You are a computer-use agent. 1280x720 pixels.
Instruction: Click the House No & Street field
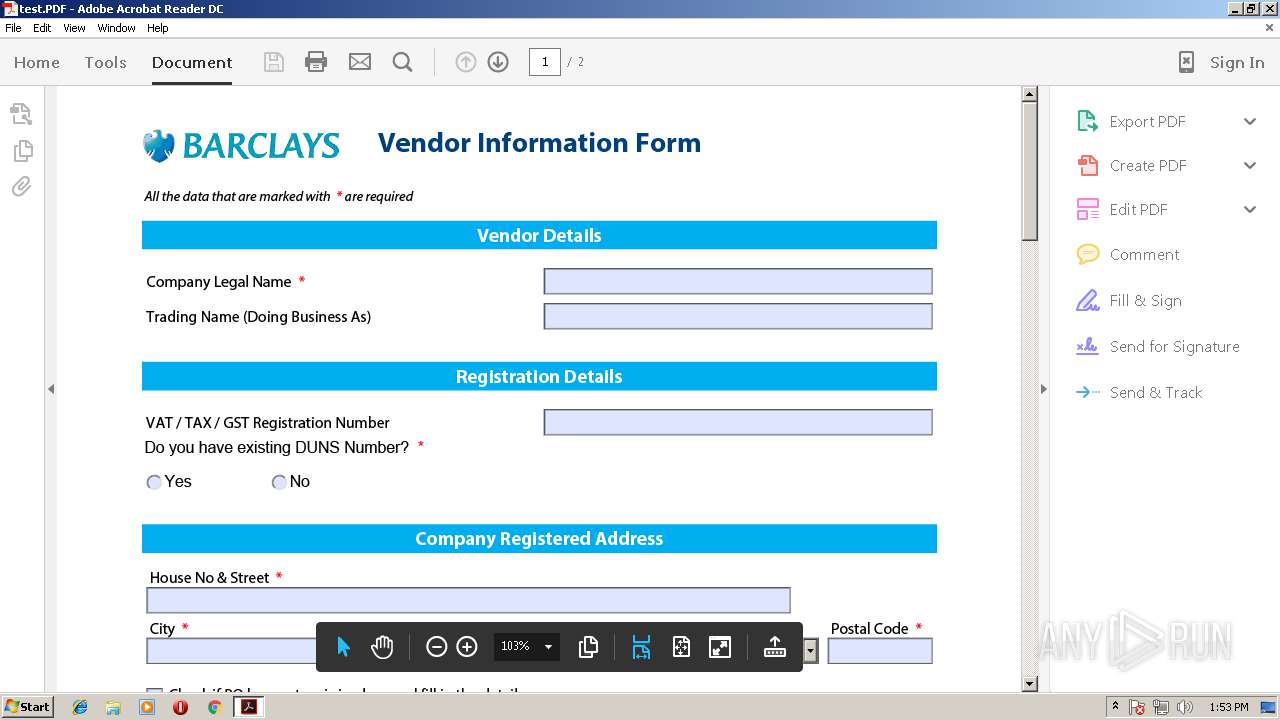pos(468,600)
